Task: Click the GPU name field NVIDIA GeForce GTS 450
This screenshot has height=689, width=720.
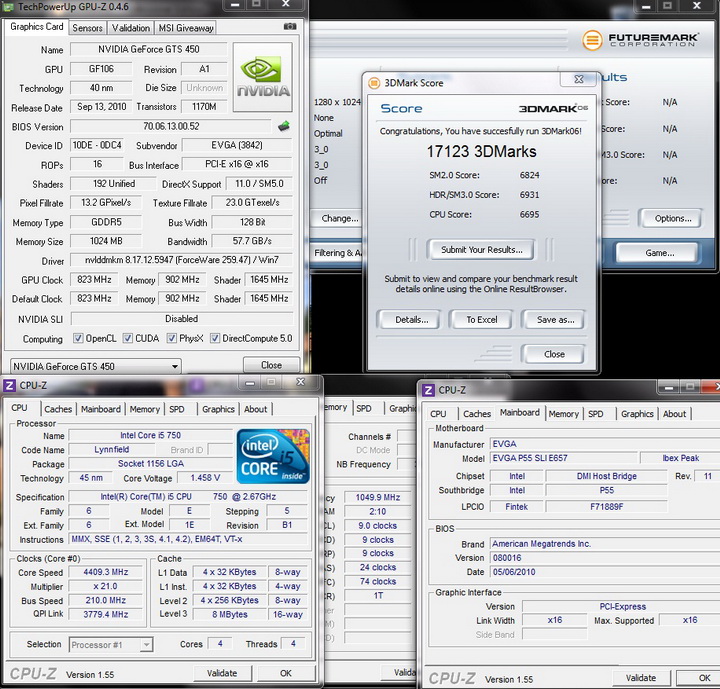Action: point(149,49)
